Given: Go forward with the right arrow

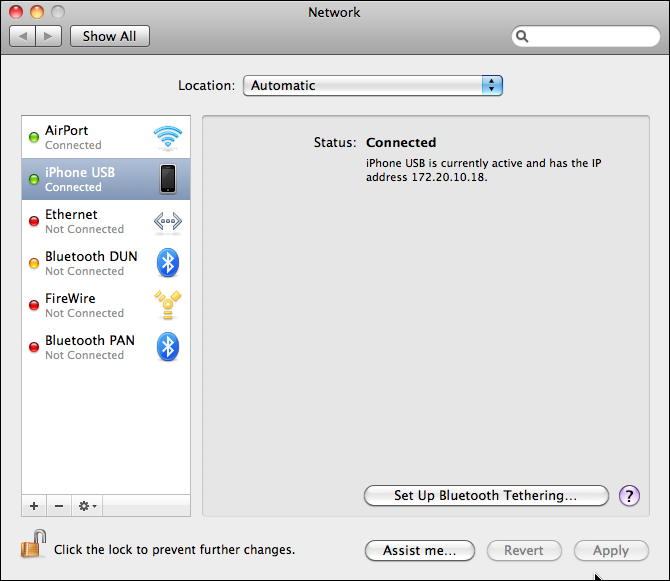Looking at the screenshot, I should 49,36.
